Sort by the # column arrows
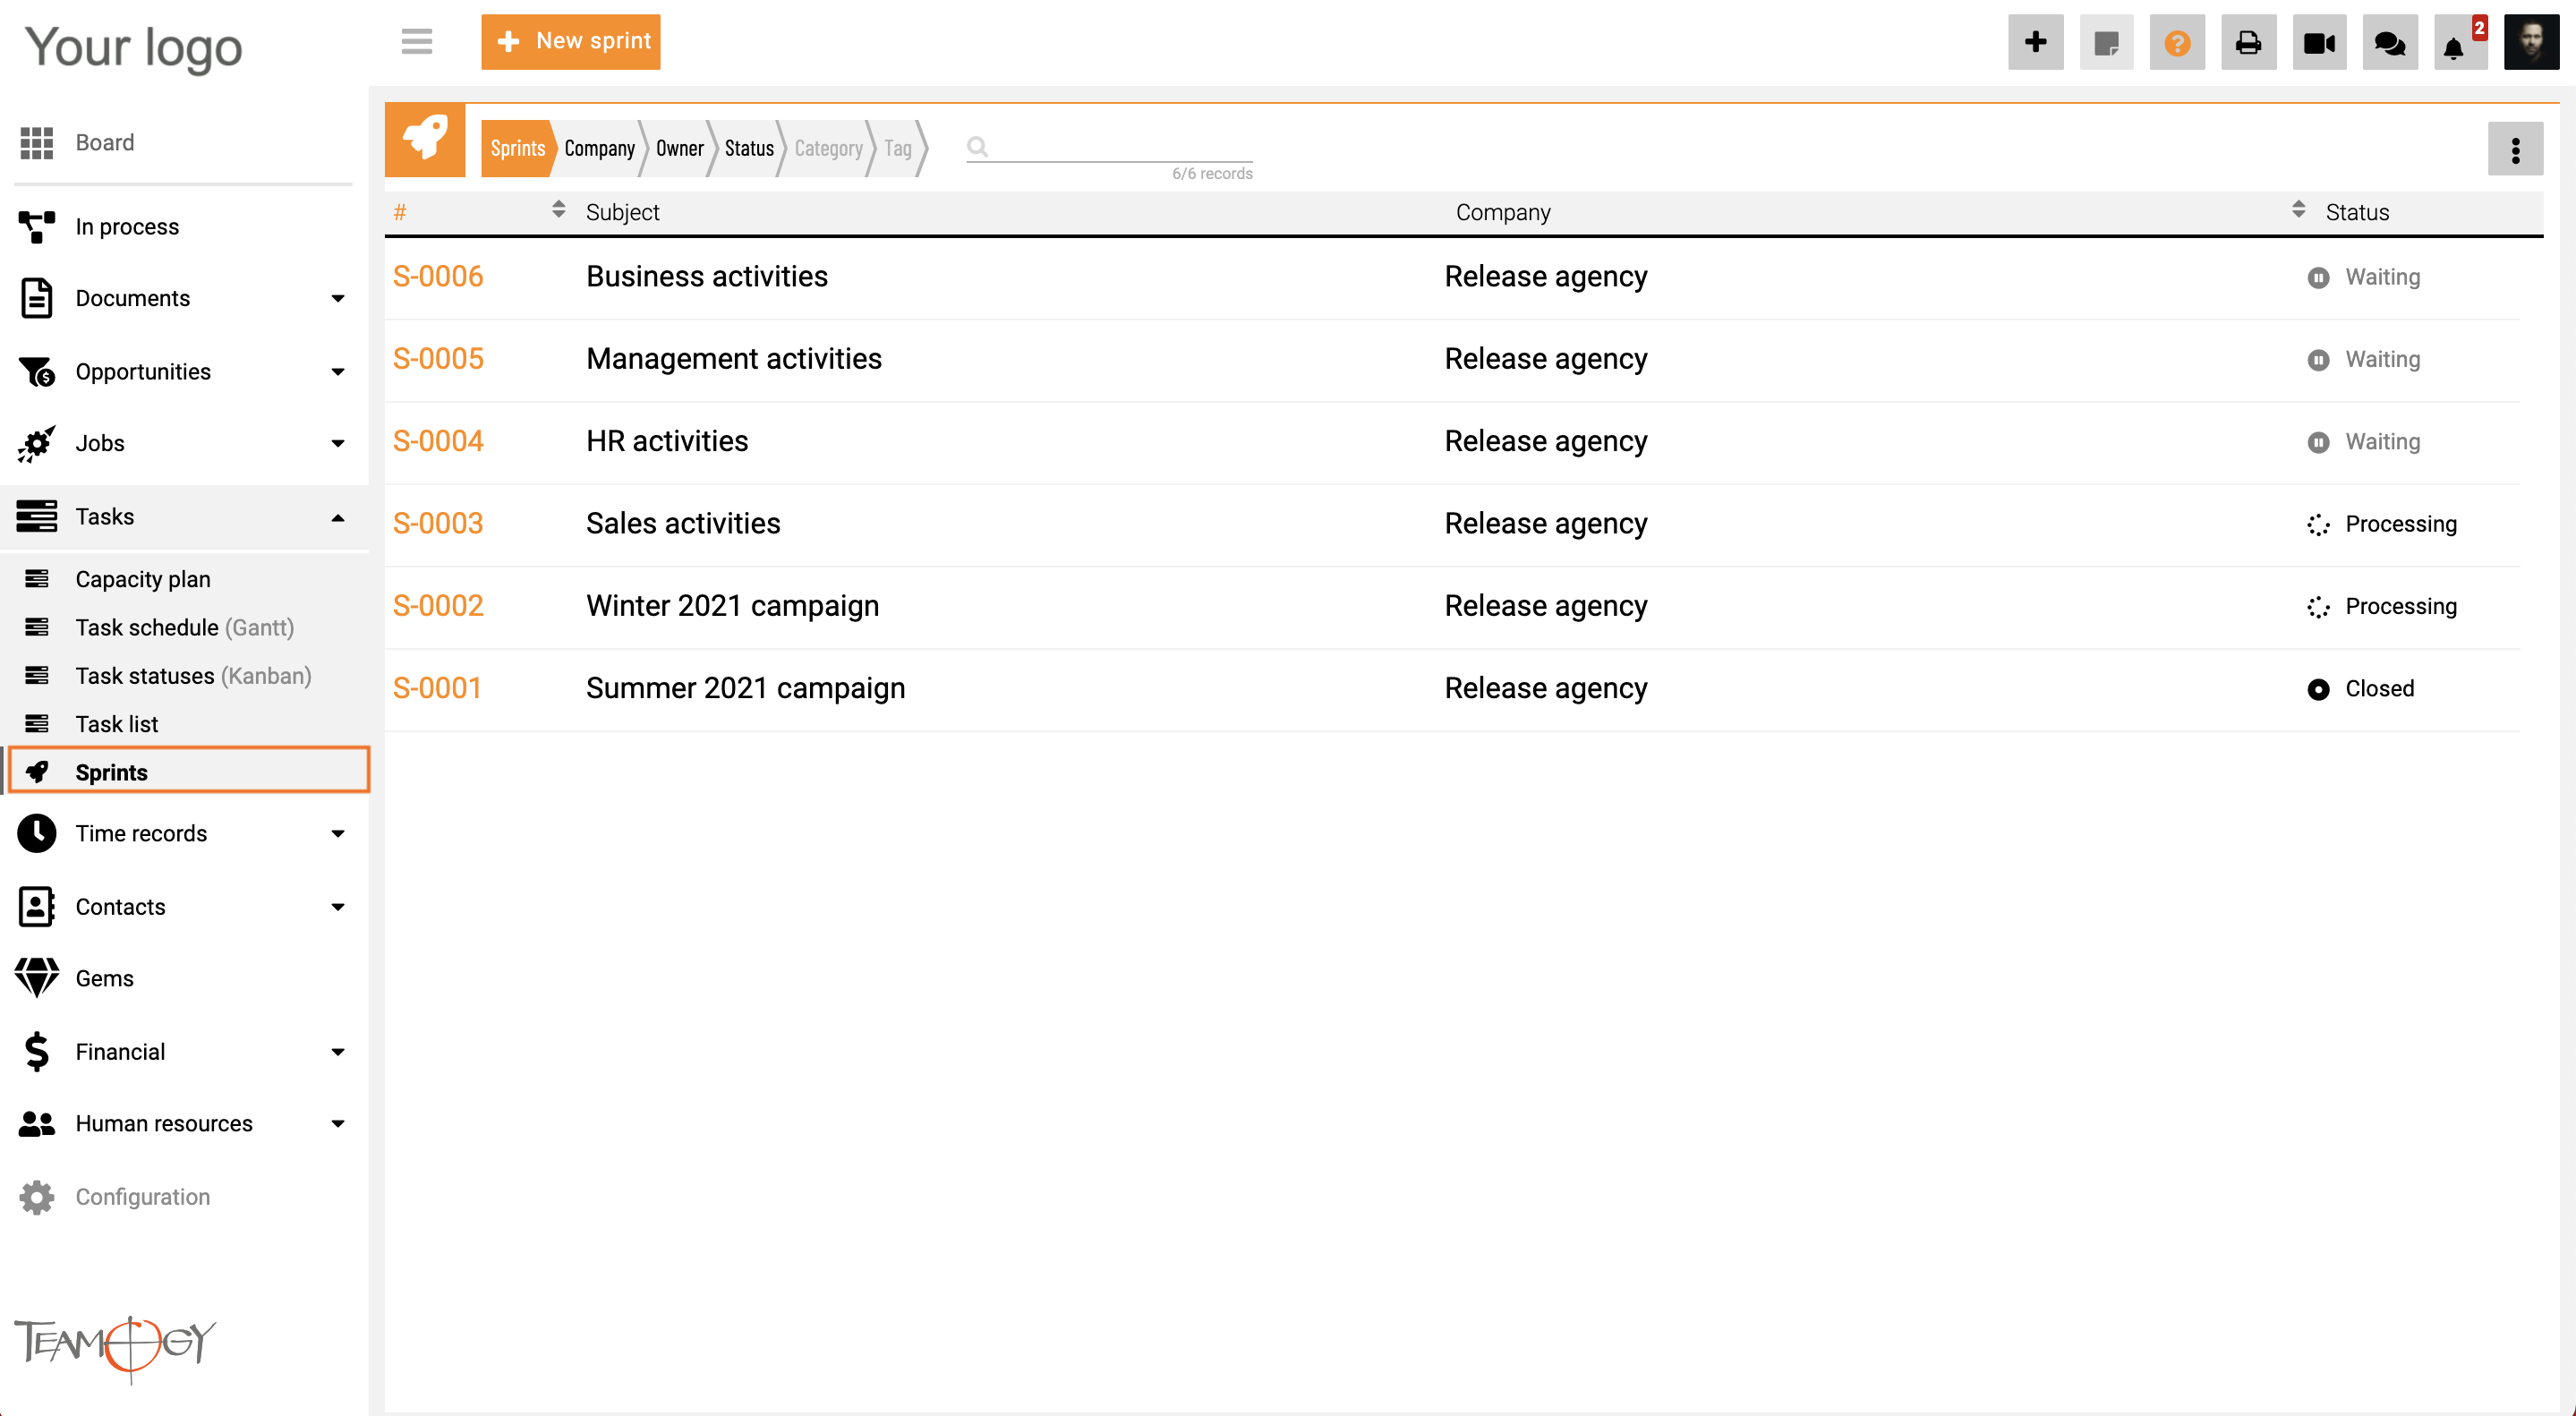This screenshot has height=1416, width=2576. 558,209
